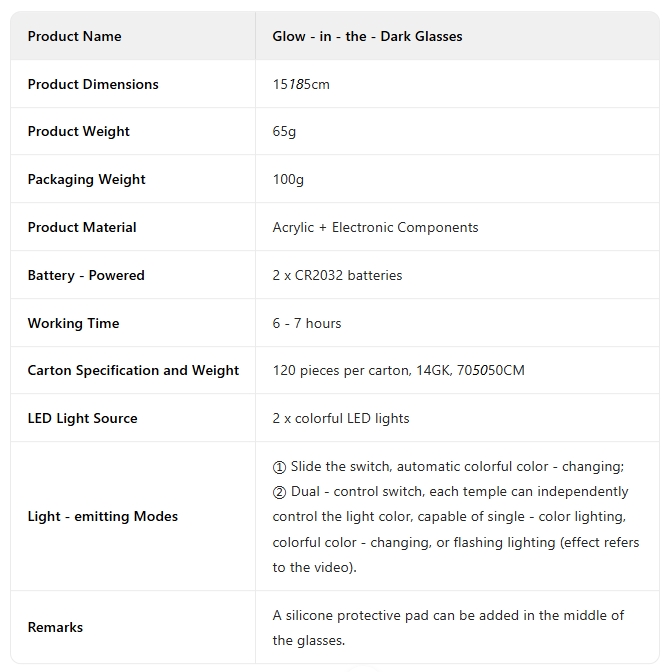Viewport: 669px width, 672px height.
Task: Select the 100g packaging value
Action: [x=288, y=180]
